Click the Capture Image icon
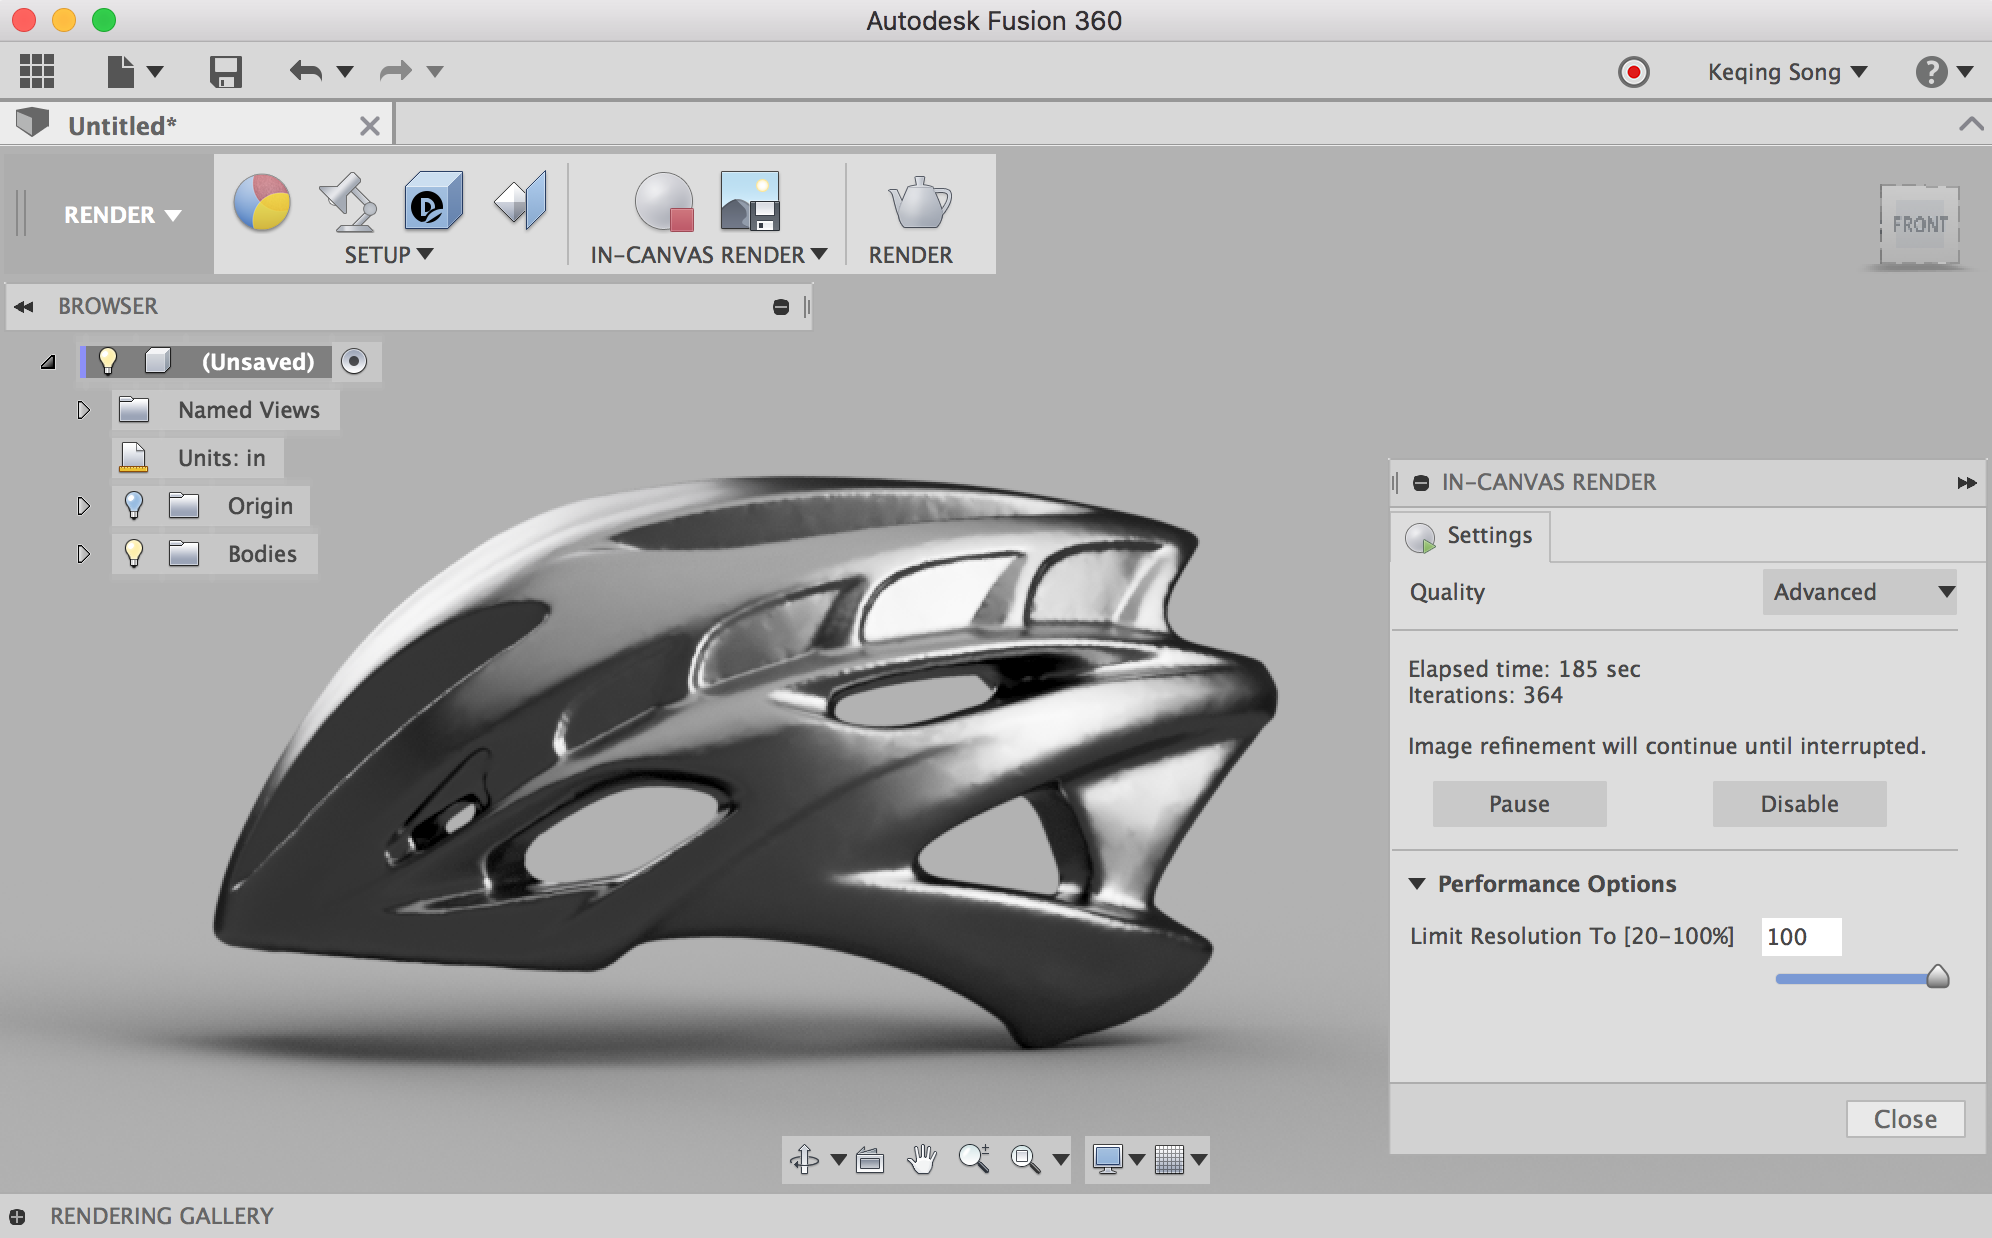 749,201
